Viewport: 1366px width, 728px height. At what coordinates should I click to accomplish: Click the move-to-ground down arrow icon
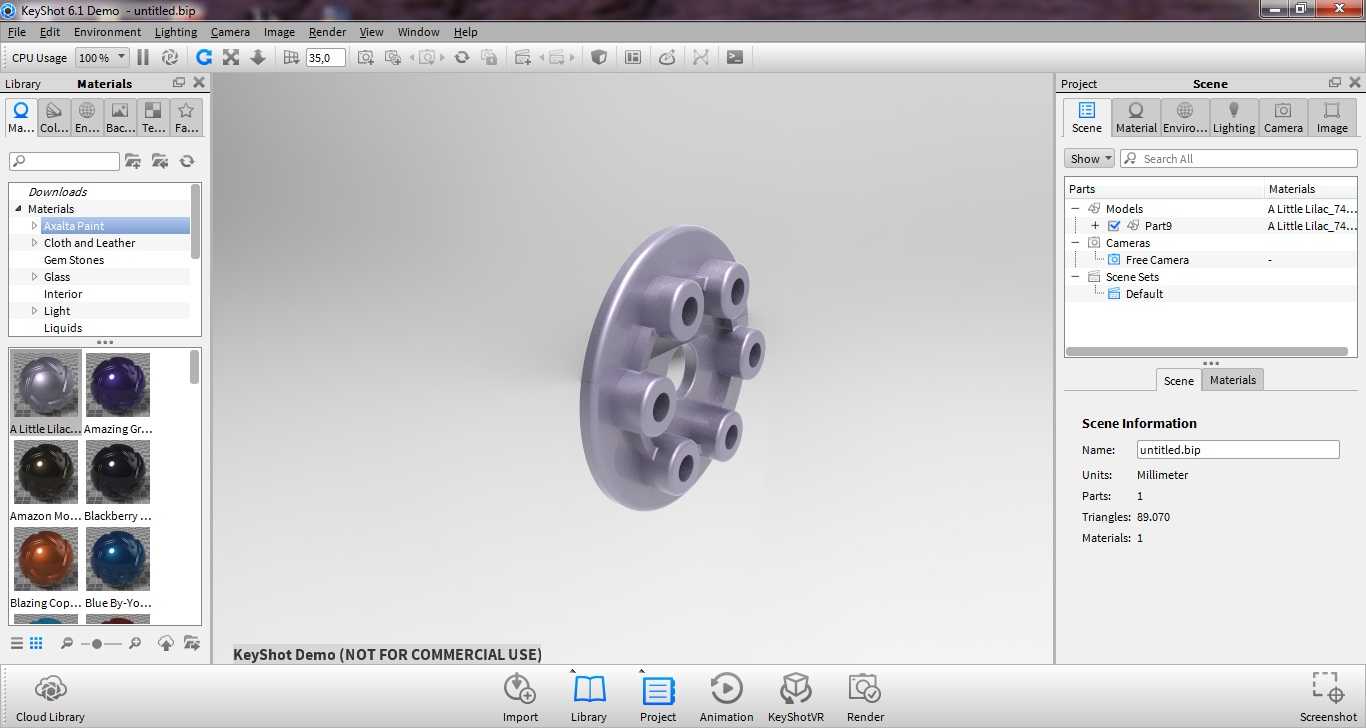click(258, 57)
